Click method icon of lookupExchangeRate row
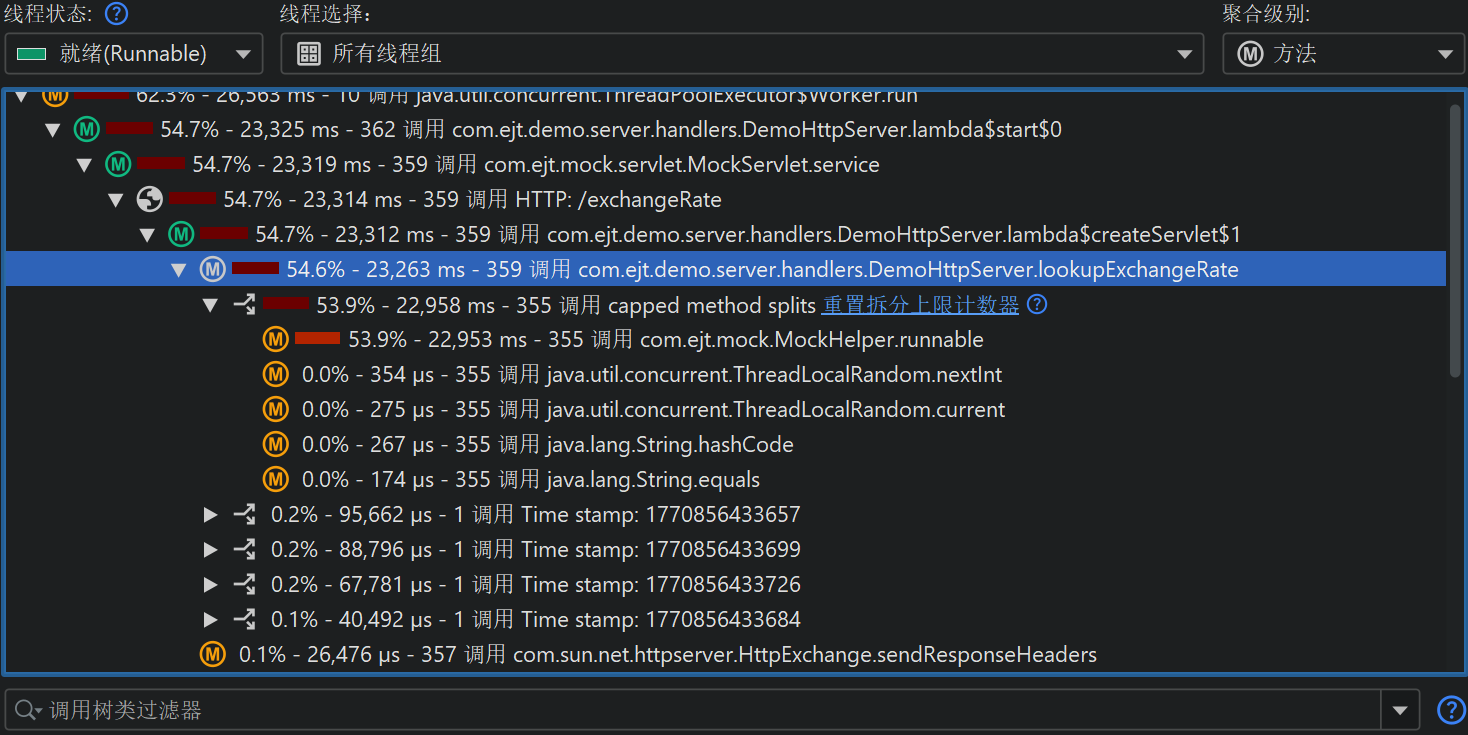The height and width of the screenshot is (735, 1468). click(213, 269)
